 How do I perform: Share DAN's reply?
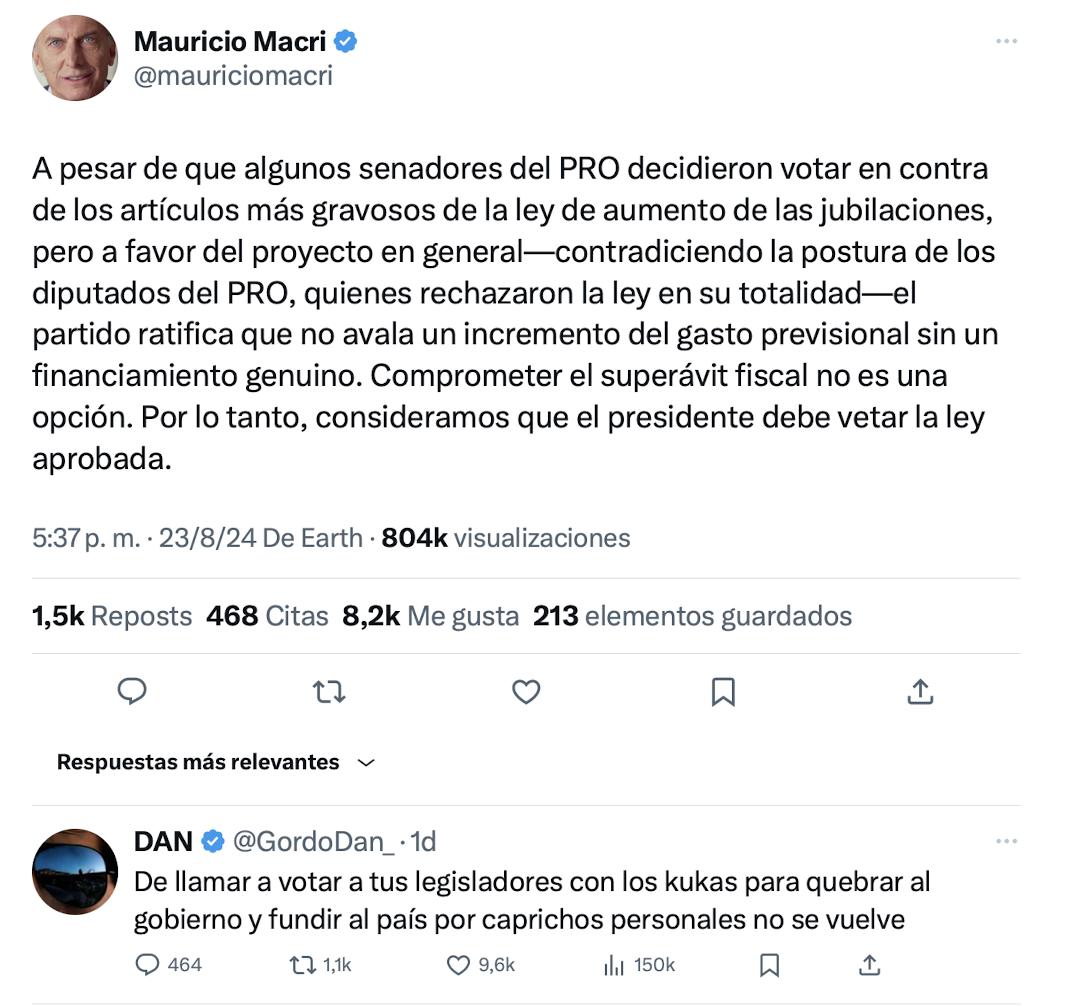[x=870, y=965]
